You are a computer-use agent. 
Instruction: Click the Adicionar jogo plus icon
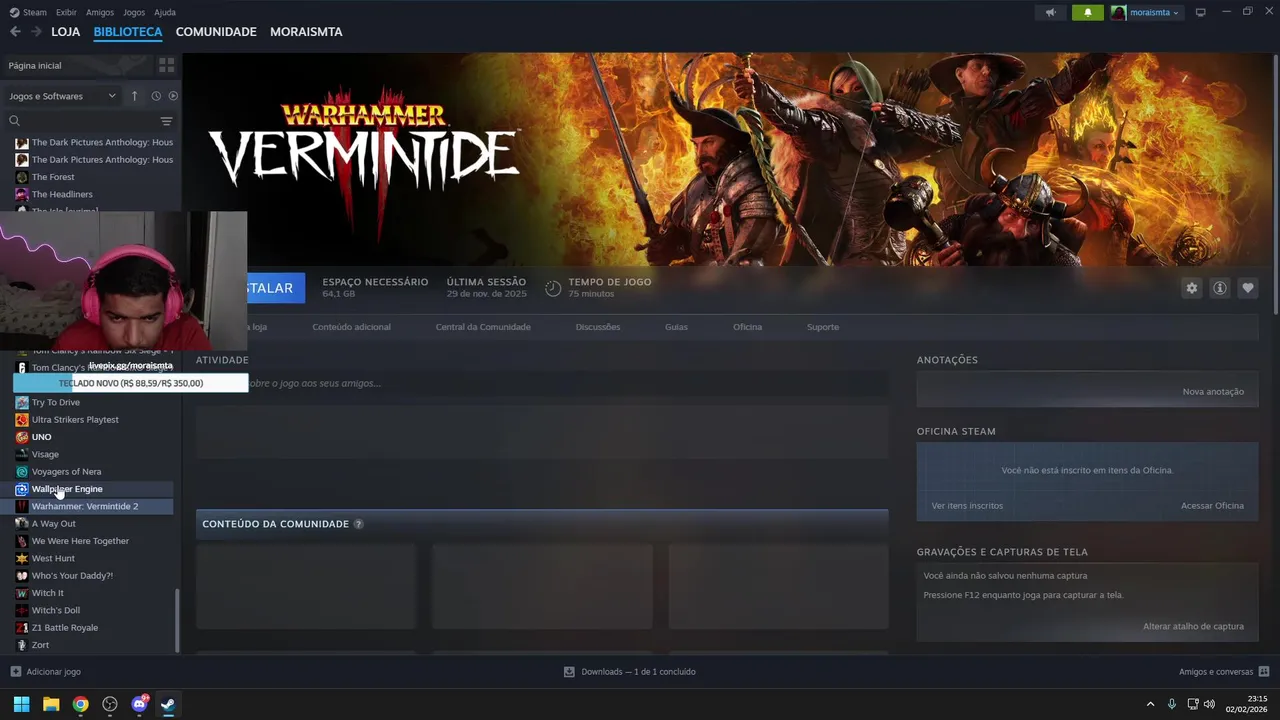(x=15, y=672)
